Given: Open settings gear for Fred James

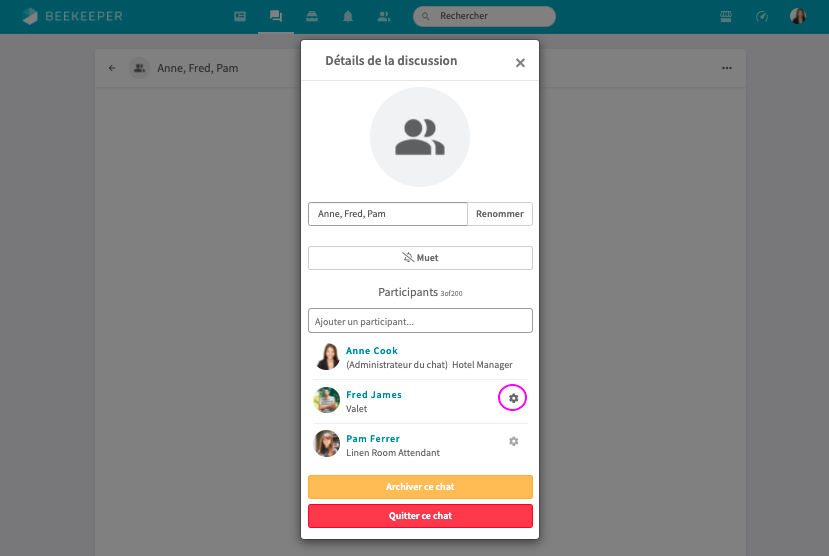Looking at the screenshot, I should click(x=513, y=398).
